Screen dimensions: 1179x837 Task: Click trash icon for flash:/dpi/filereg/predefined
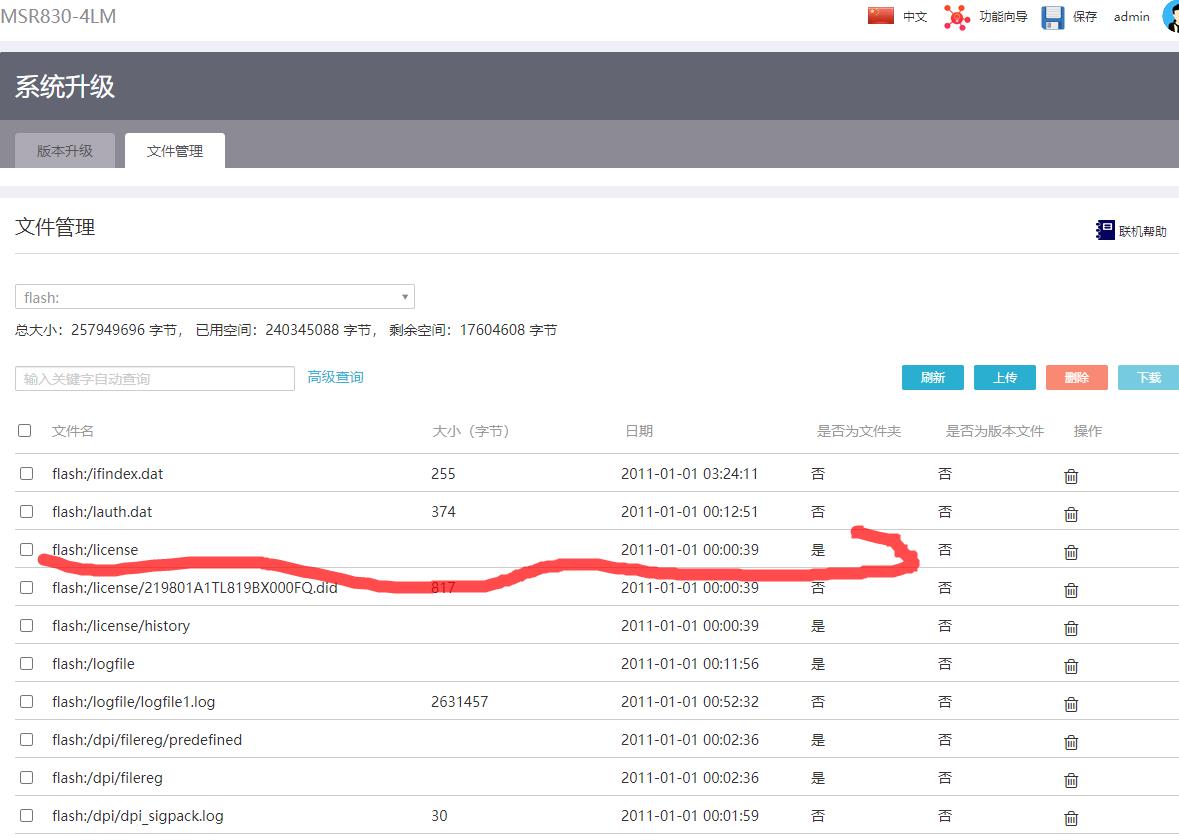click(1071, 742)
